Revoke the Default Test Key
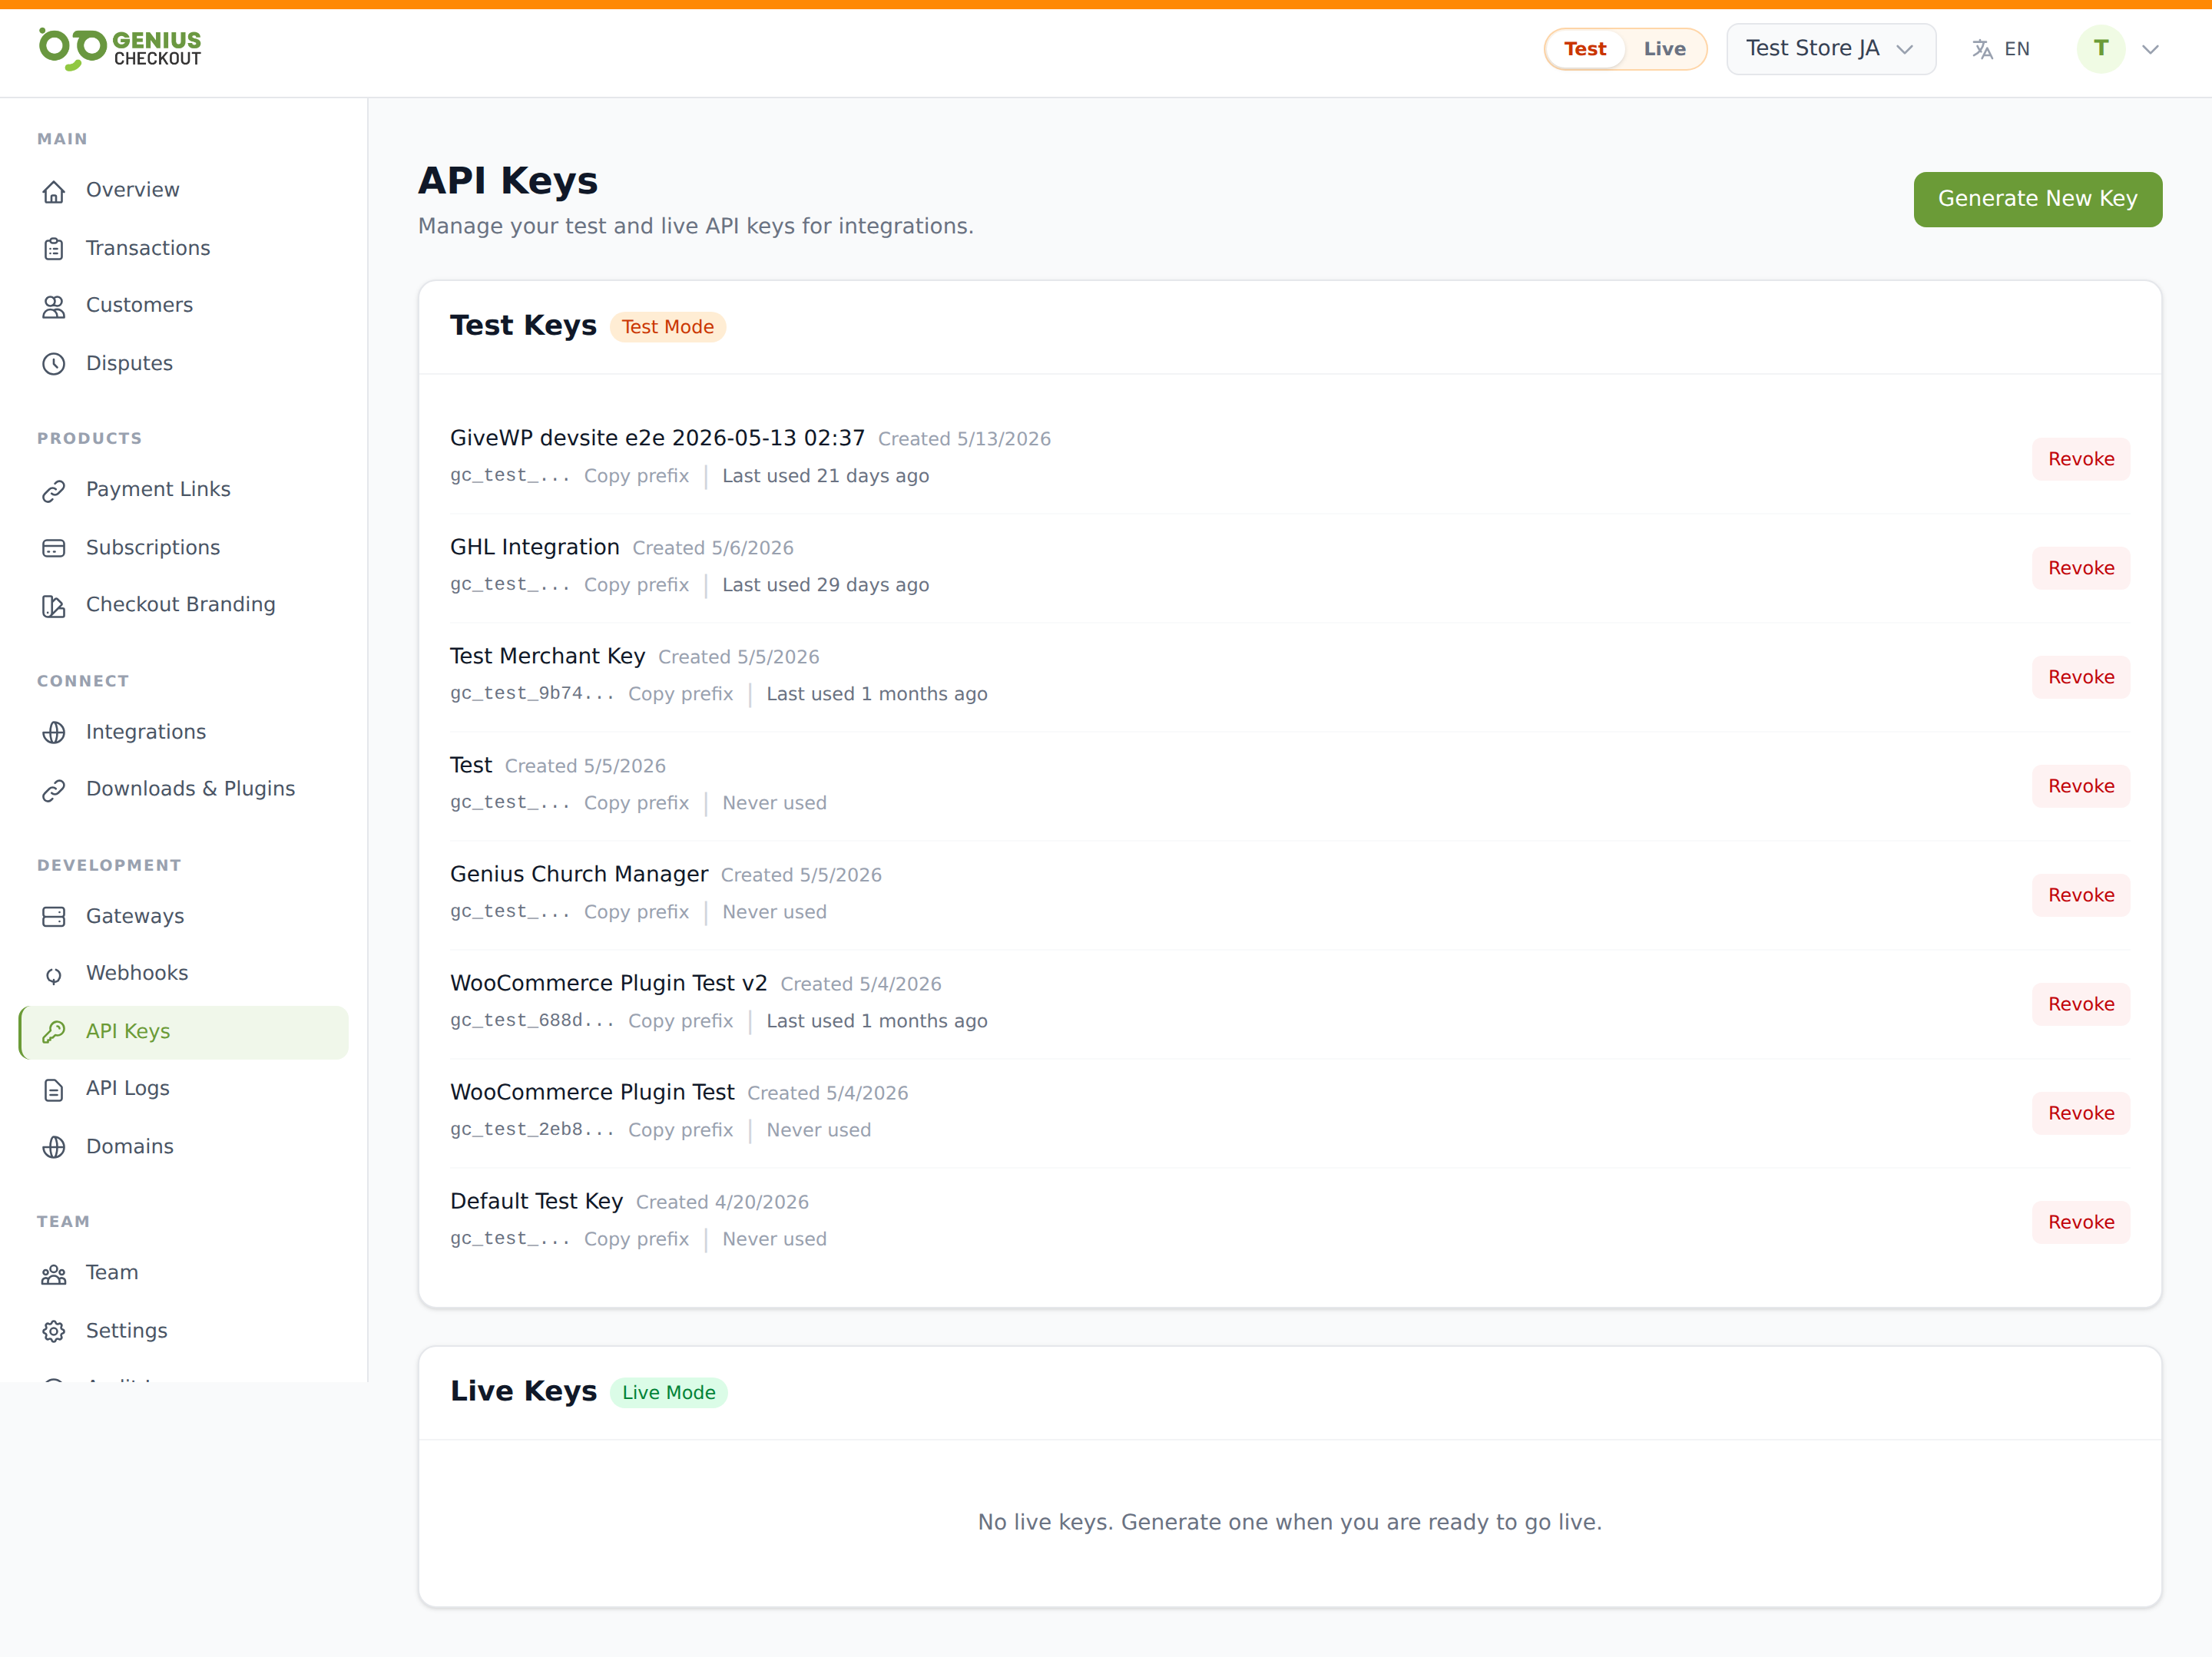This screenshot has width=2212, height=1657. click(2081, 1222)
